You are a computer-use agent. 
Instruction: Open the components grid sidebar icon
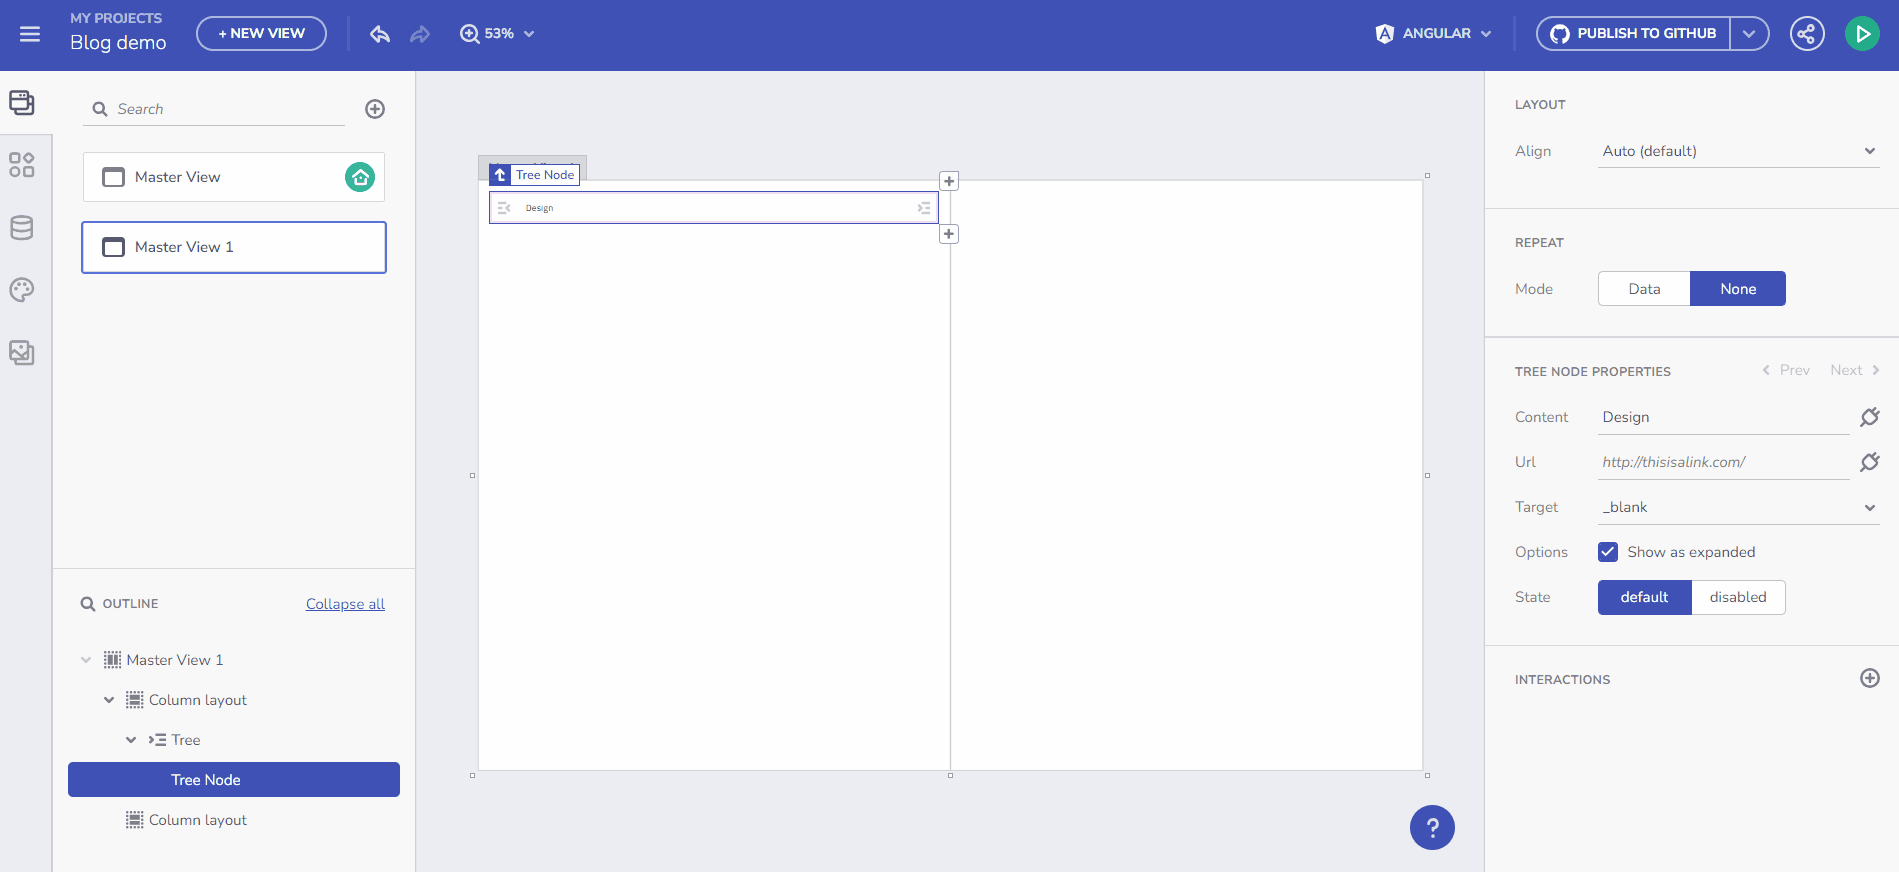(x=22, y=165)
